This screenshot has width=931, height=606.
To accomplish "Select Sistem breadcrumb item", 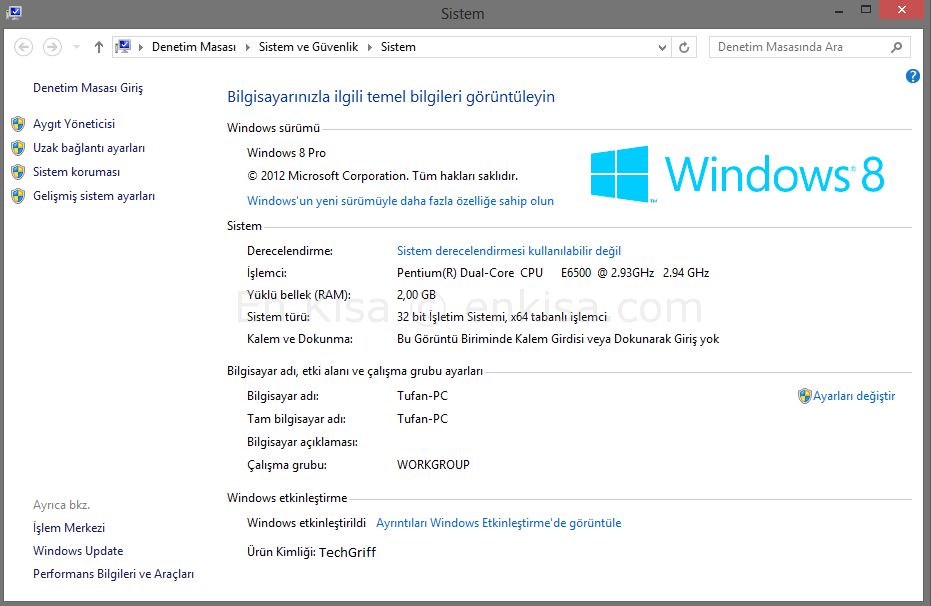I will [398, 47].
